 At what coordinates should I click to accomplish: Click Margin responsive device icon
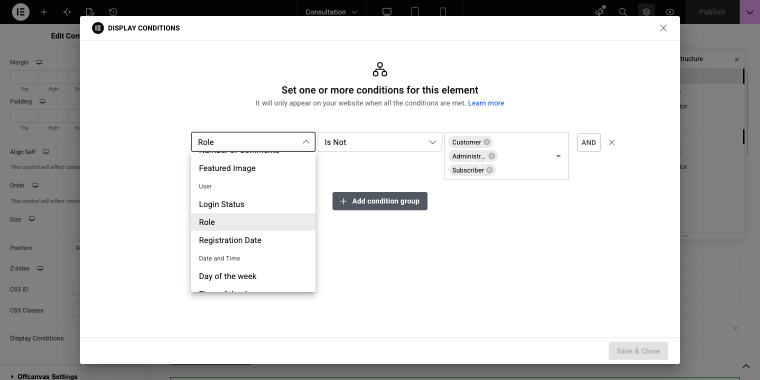39,63
